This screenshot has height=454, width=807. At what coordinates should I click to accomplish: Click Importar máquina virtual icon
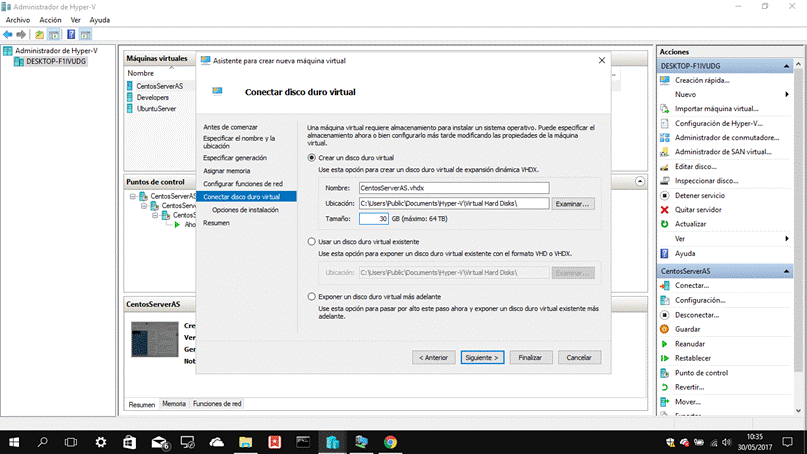tap(664, 109)
